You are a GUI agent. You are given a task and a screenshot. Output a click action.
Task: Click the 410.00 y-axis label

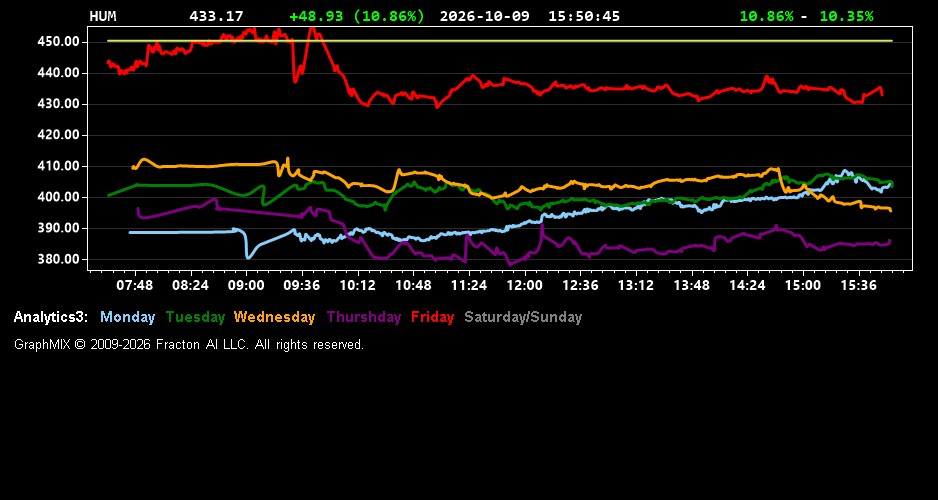59,166
